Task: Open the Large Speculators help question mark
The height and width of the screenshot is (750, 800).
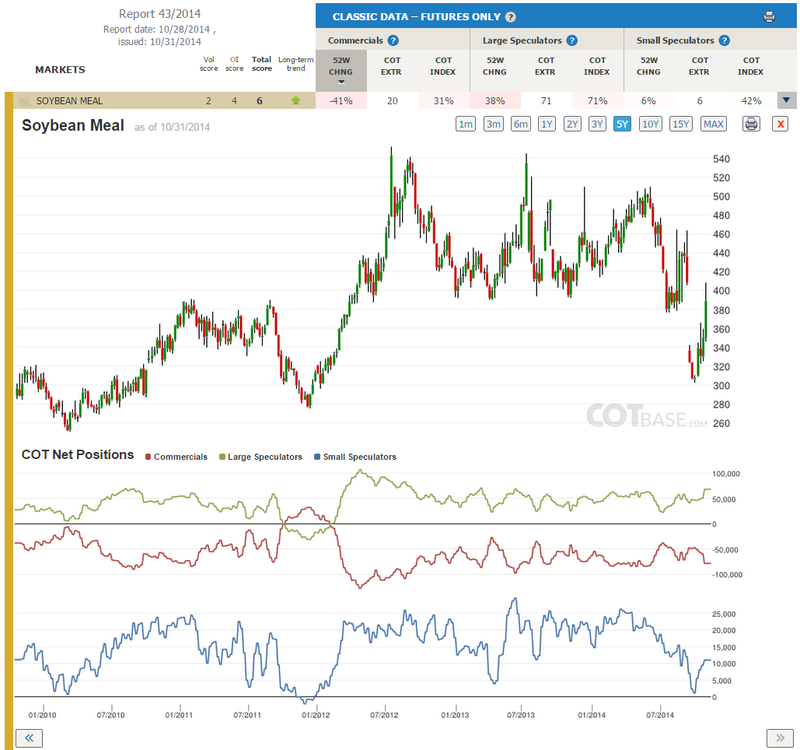Action: pyautogui.click(x=572, y=40)
